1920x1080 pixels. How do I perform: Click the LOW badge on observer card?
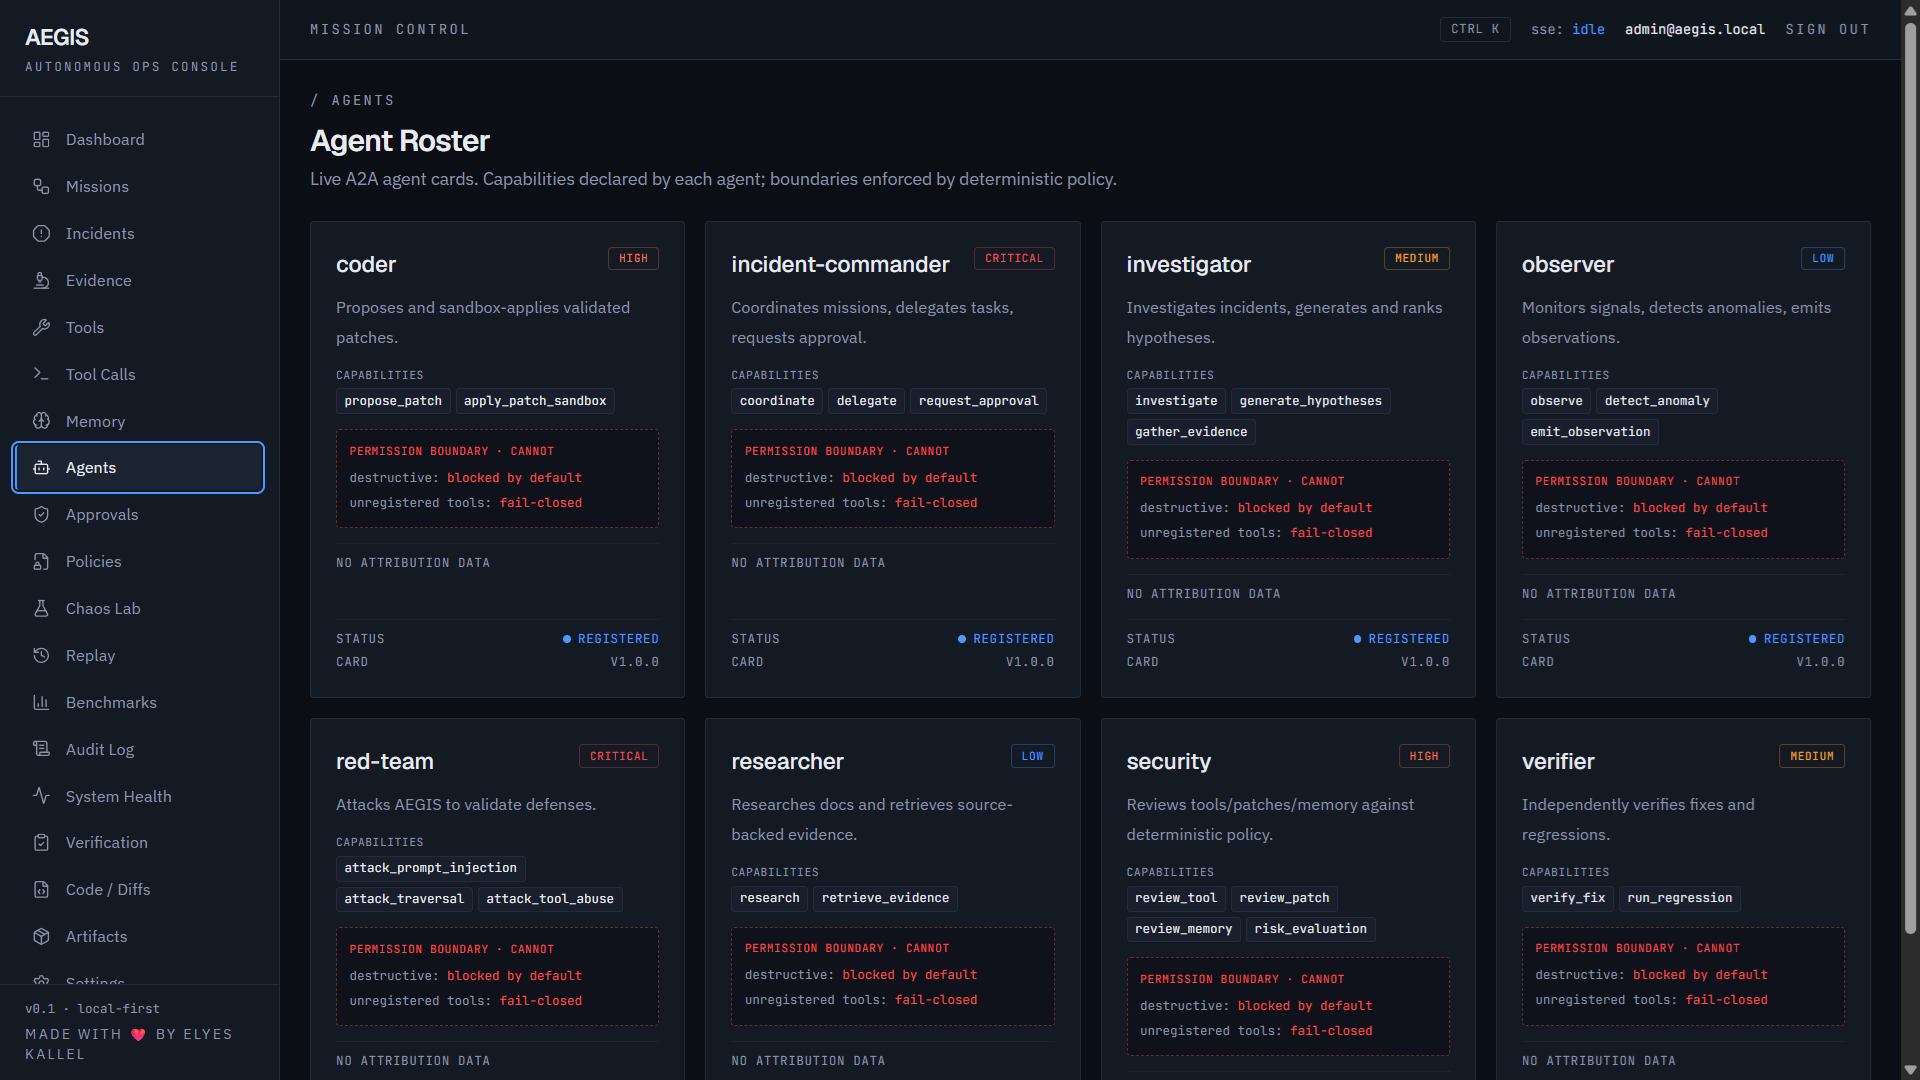point(1823,259)
